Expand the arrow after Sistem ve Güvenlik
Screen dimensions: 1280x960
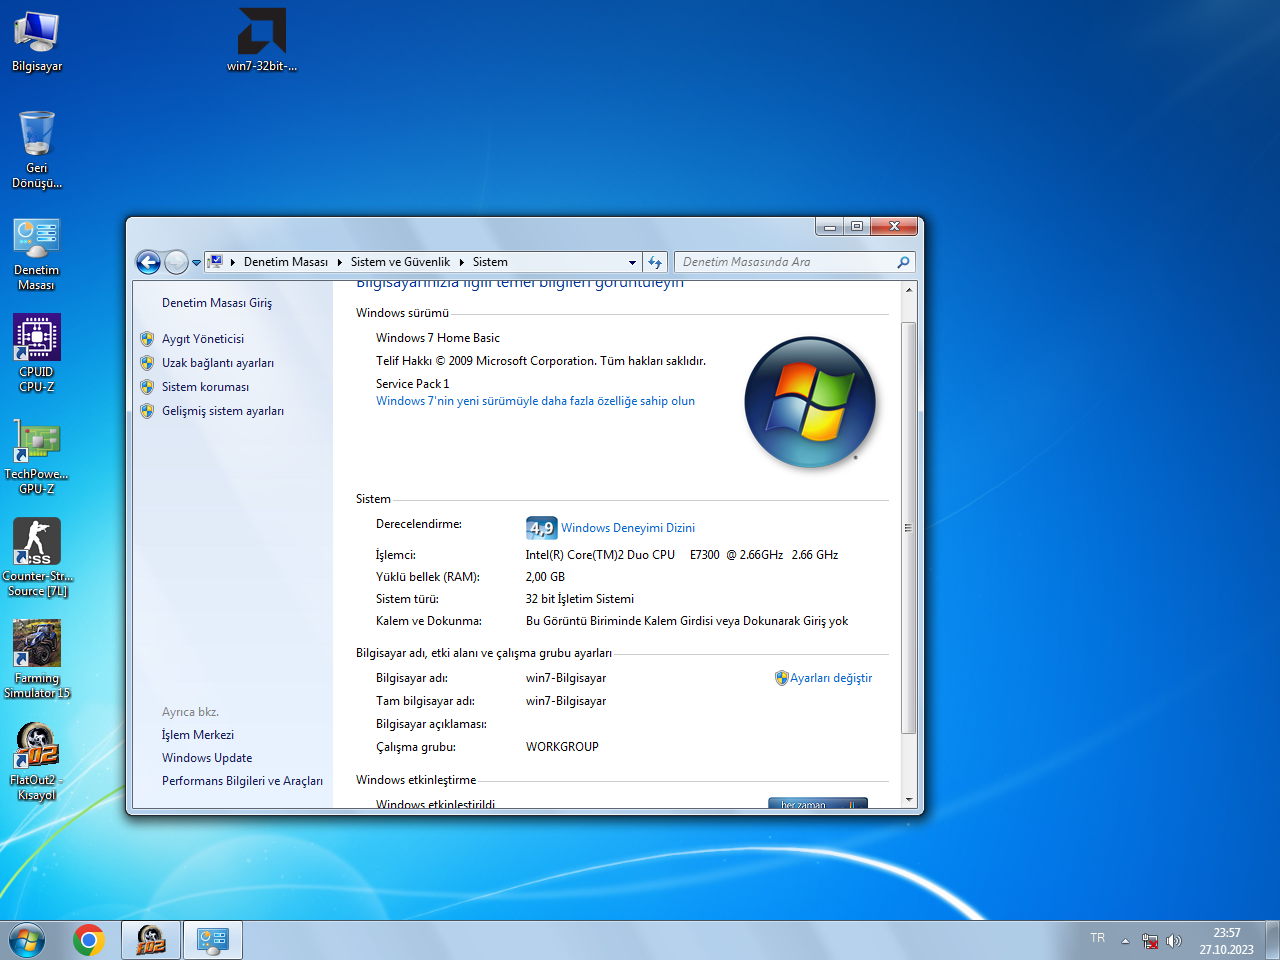(462, 262)
